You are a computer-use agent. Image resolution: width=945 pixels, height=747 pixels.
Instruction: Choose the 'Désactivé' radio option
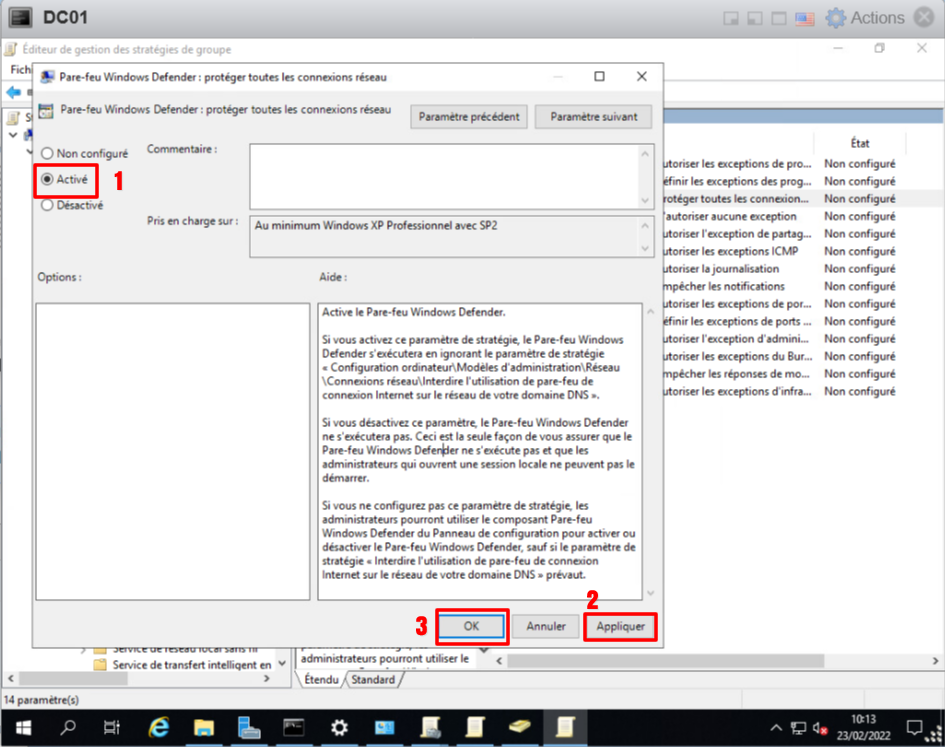click(x=47, y=206)
